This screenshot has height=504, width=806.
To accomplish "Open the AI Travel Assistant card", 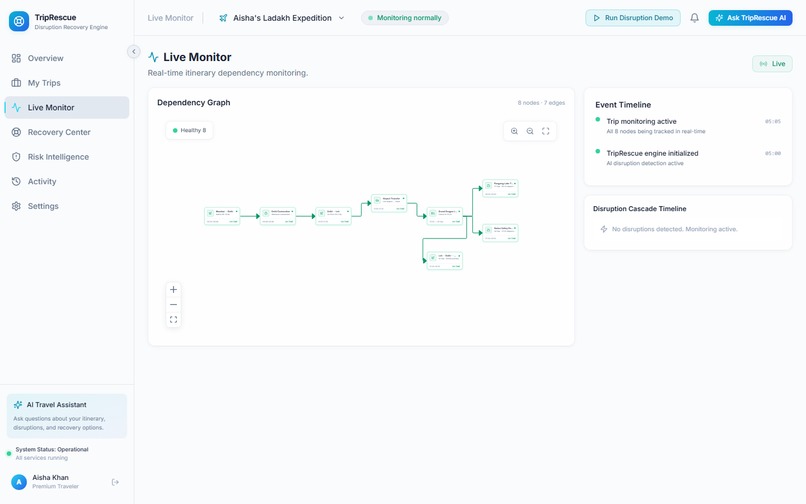I will (x=67, y=416).
